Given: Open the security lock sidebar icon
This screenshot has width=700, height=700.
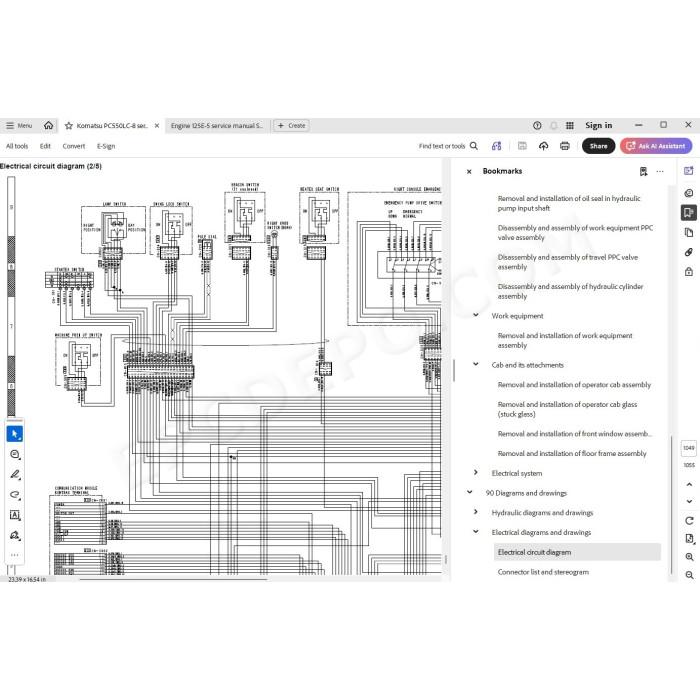Looking at the screenshot, I should click(688, 271).
